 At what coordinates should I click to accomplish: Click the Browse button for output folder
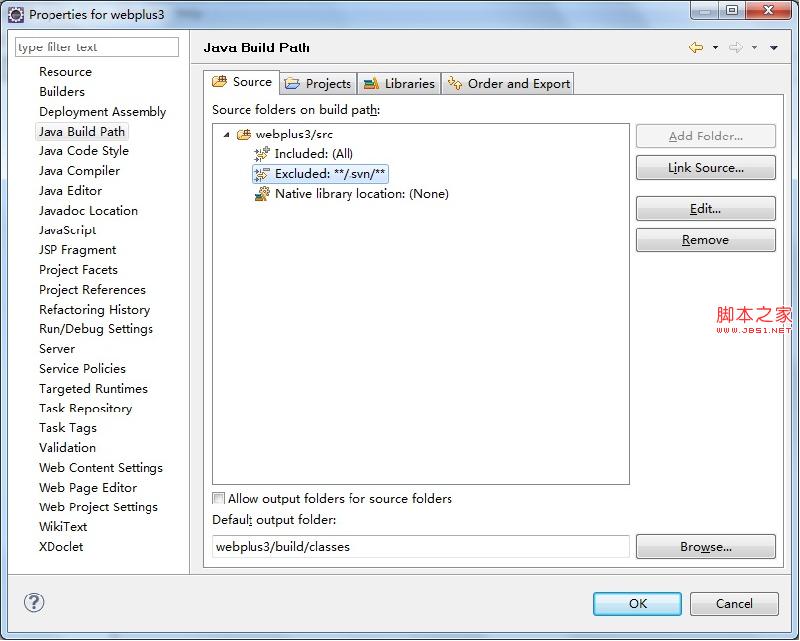click(x=705, y=547)
